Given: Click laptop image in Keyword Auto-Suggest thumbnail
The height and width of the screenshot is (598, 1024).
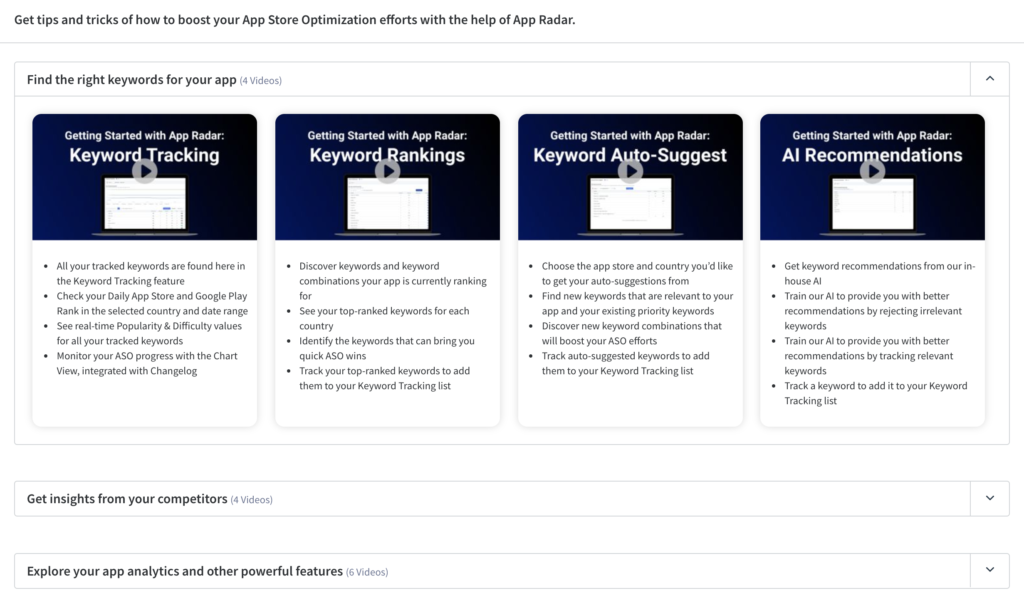Looking at the screenshot, I should point(630,205).
